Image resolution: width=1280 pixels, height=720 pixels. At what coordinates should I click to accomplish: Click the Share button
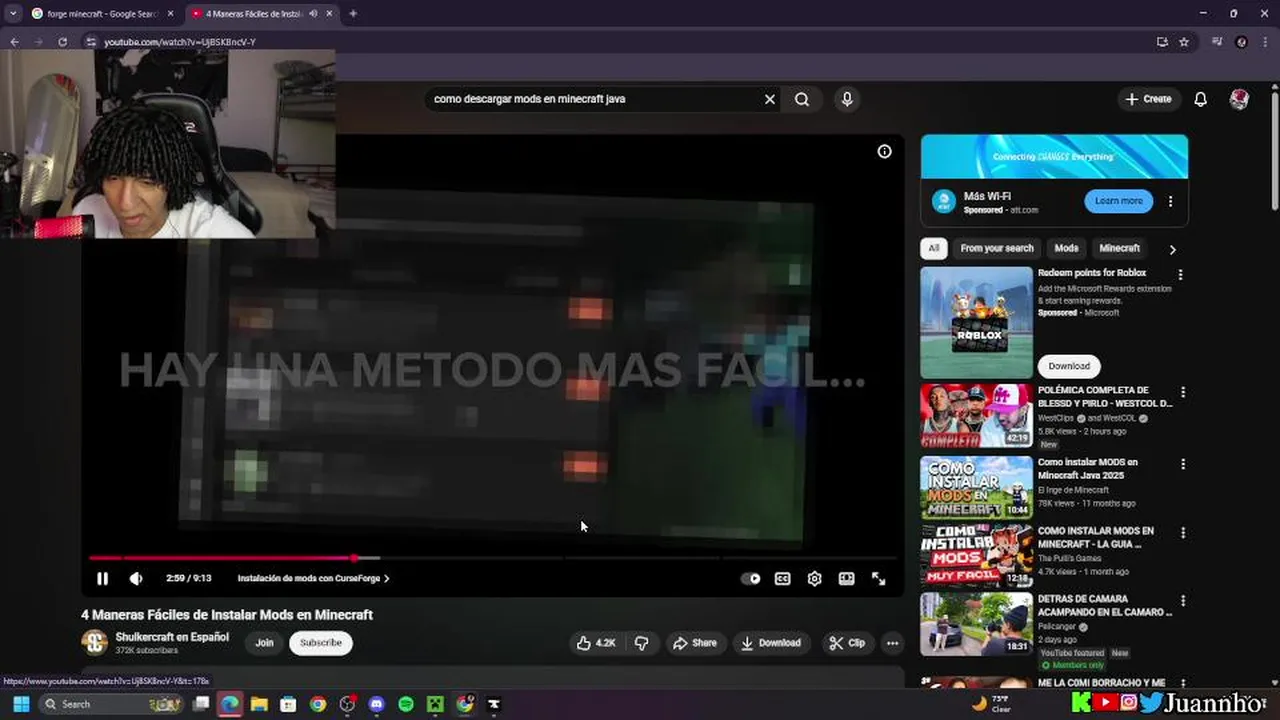coord(695,643)
